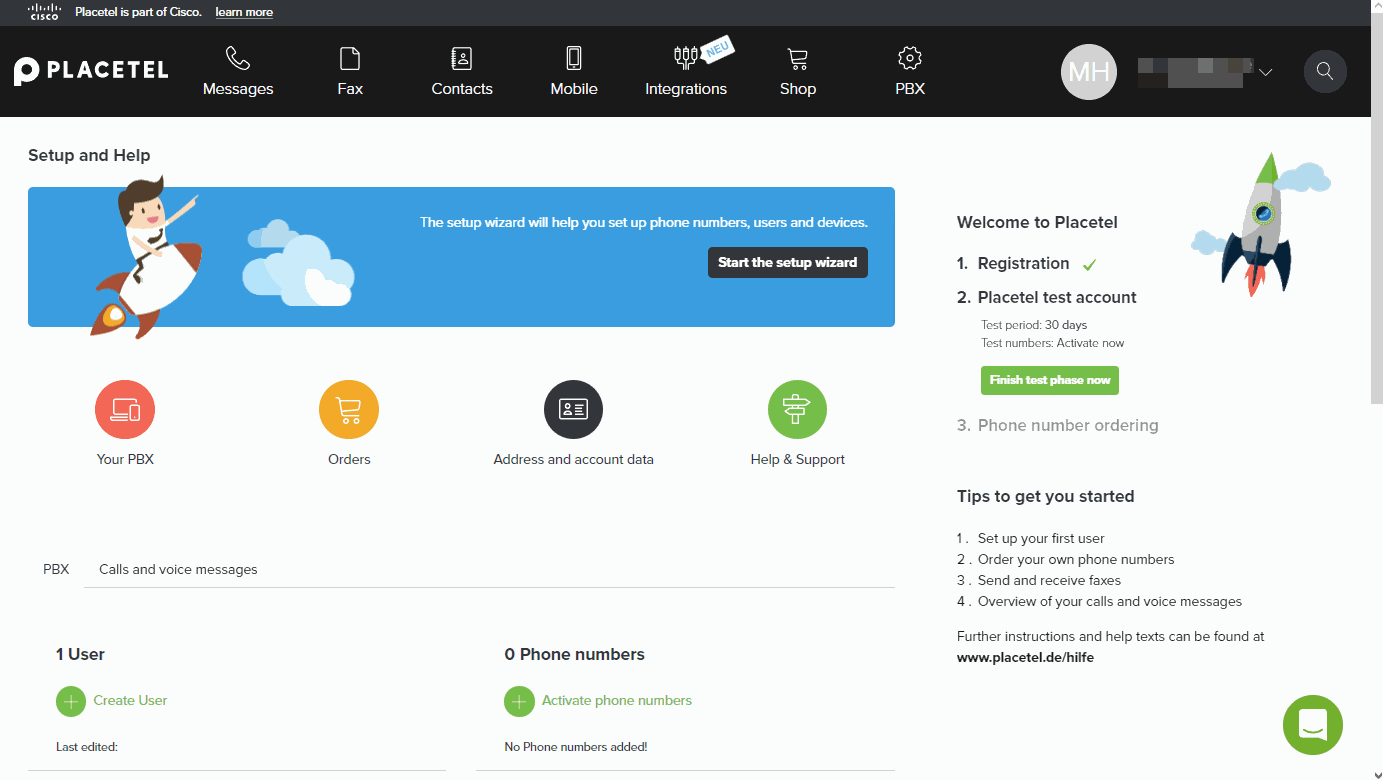This screenshot has width=1383, height=780.
Task: Select Fax in the top navigation
Action: coord(350,89)
